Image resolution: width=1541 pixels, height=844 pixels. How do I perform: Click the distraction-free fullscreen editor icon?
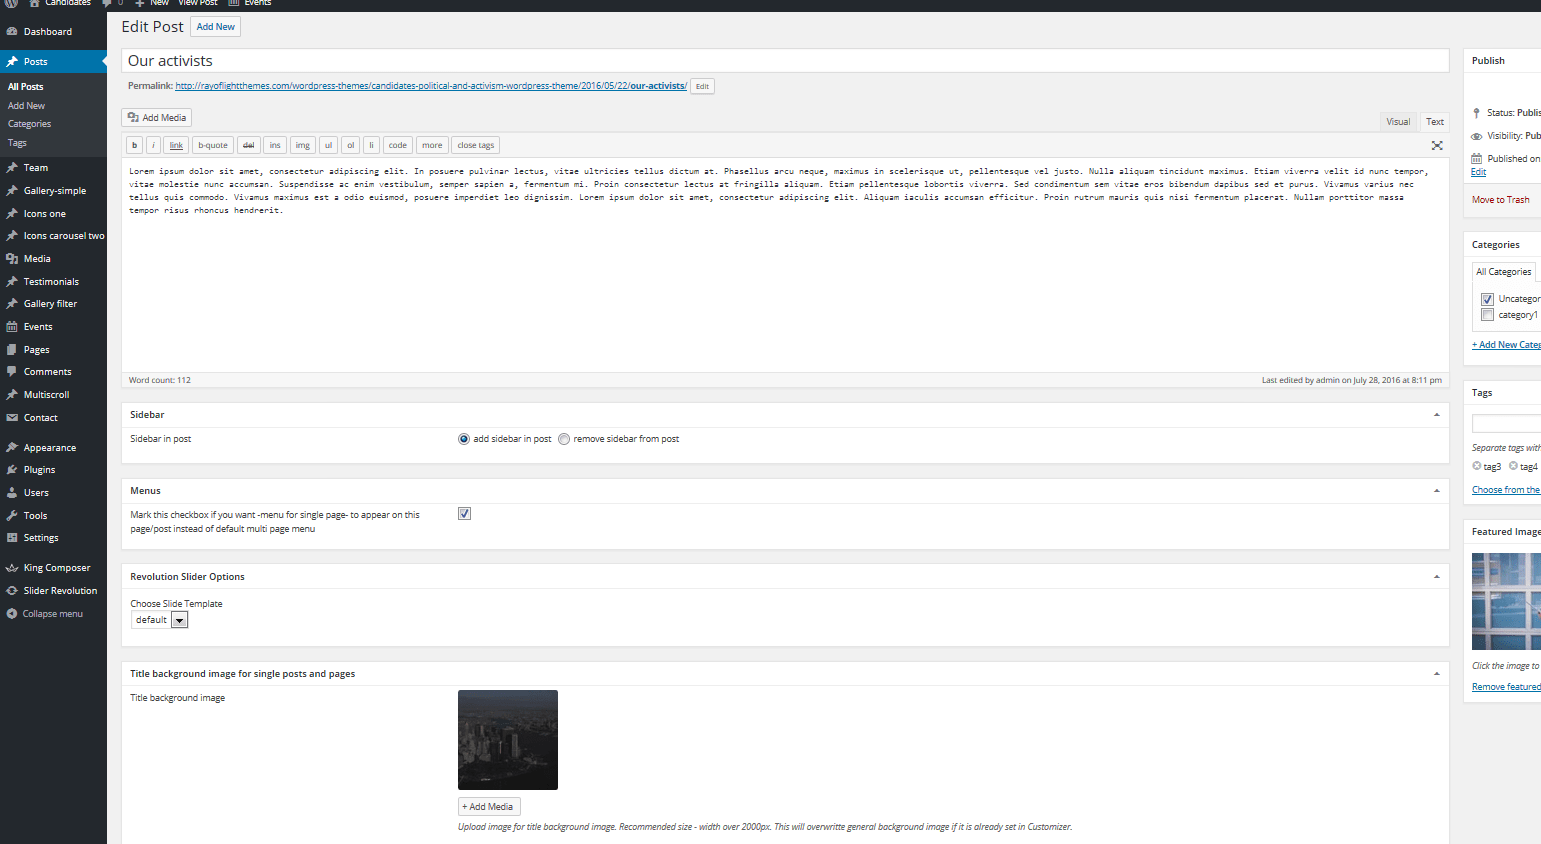coord(1437,146)
